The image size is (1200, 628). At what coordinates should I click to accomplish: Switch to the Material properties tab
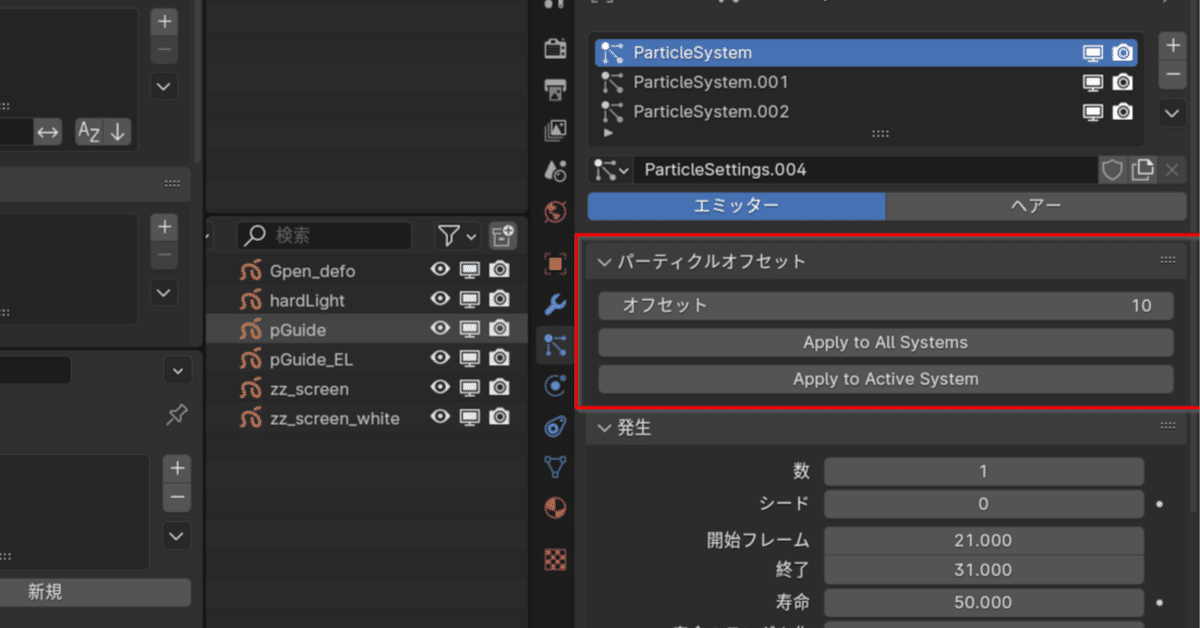coord(555,508)
